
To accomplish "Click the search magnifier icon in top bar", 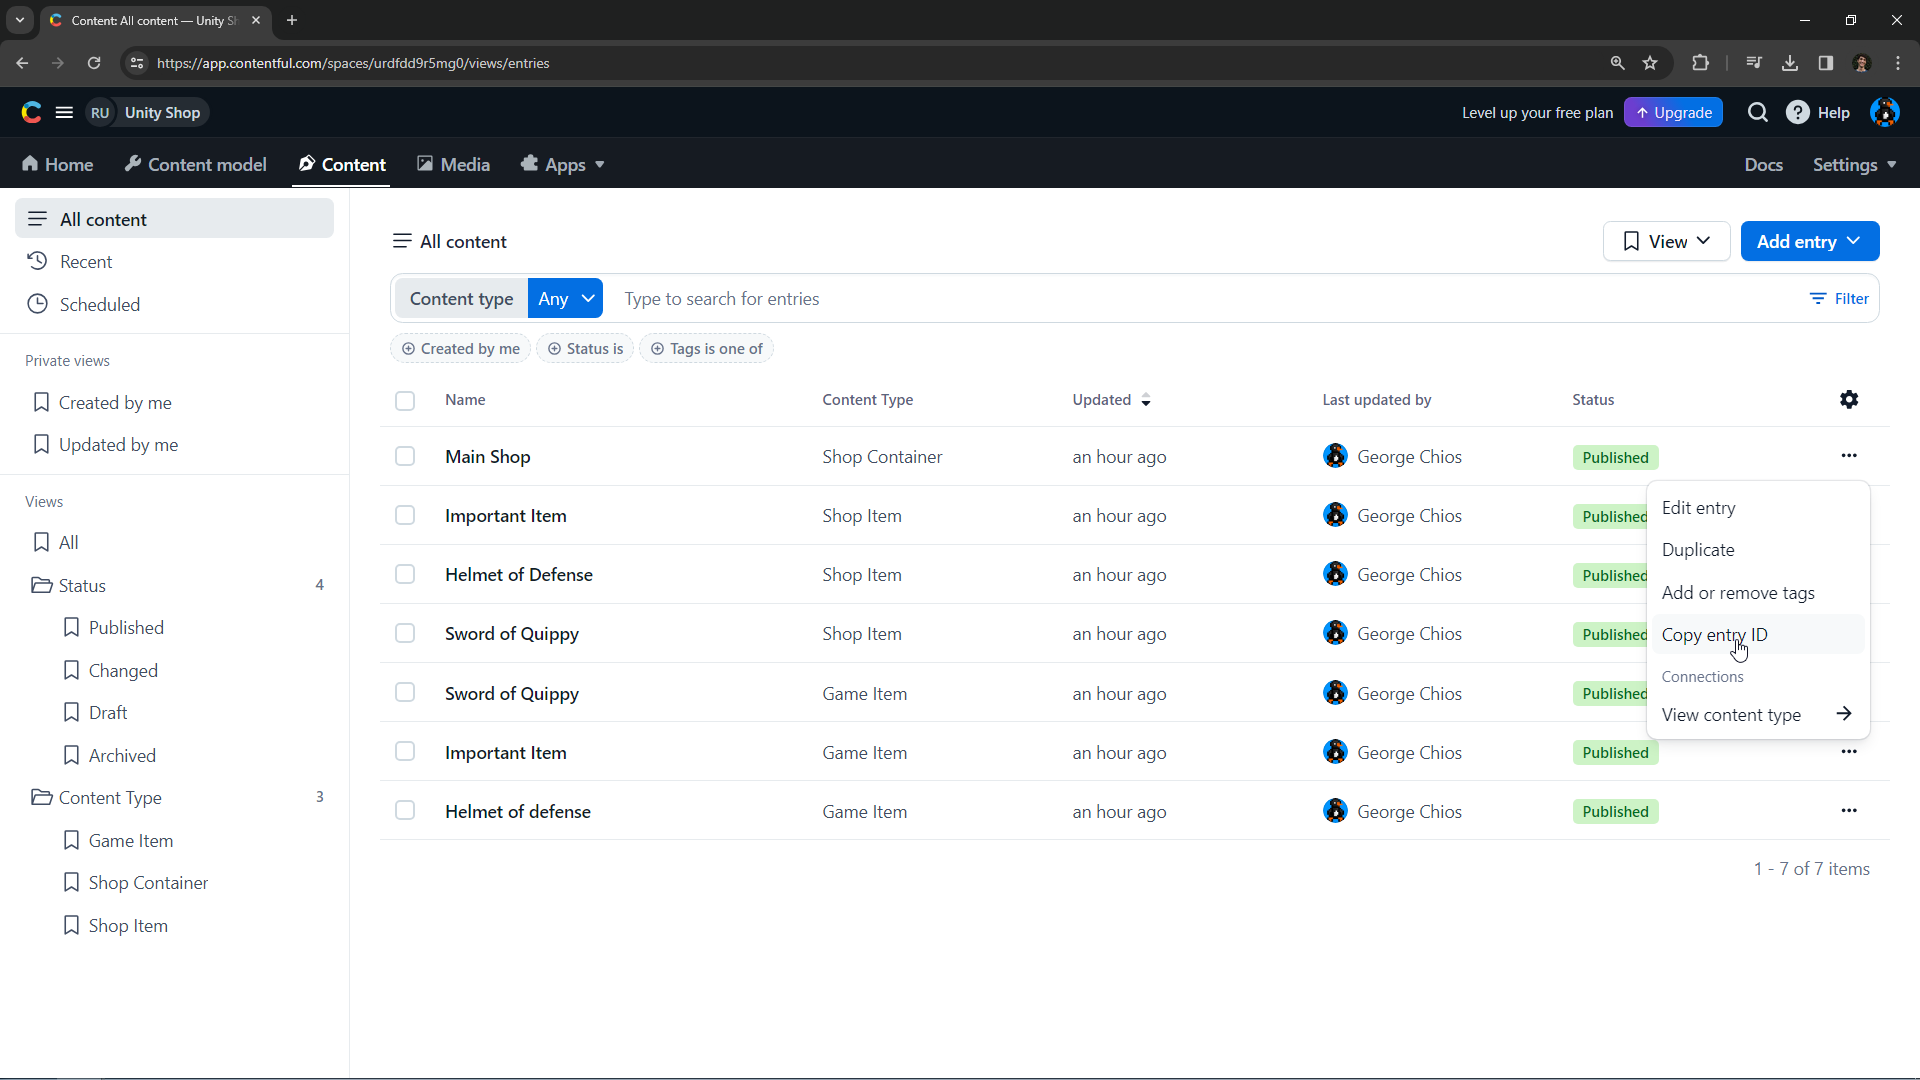I will coord(1758,112).
